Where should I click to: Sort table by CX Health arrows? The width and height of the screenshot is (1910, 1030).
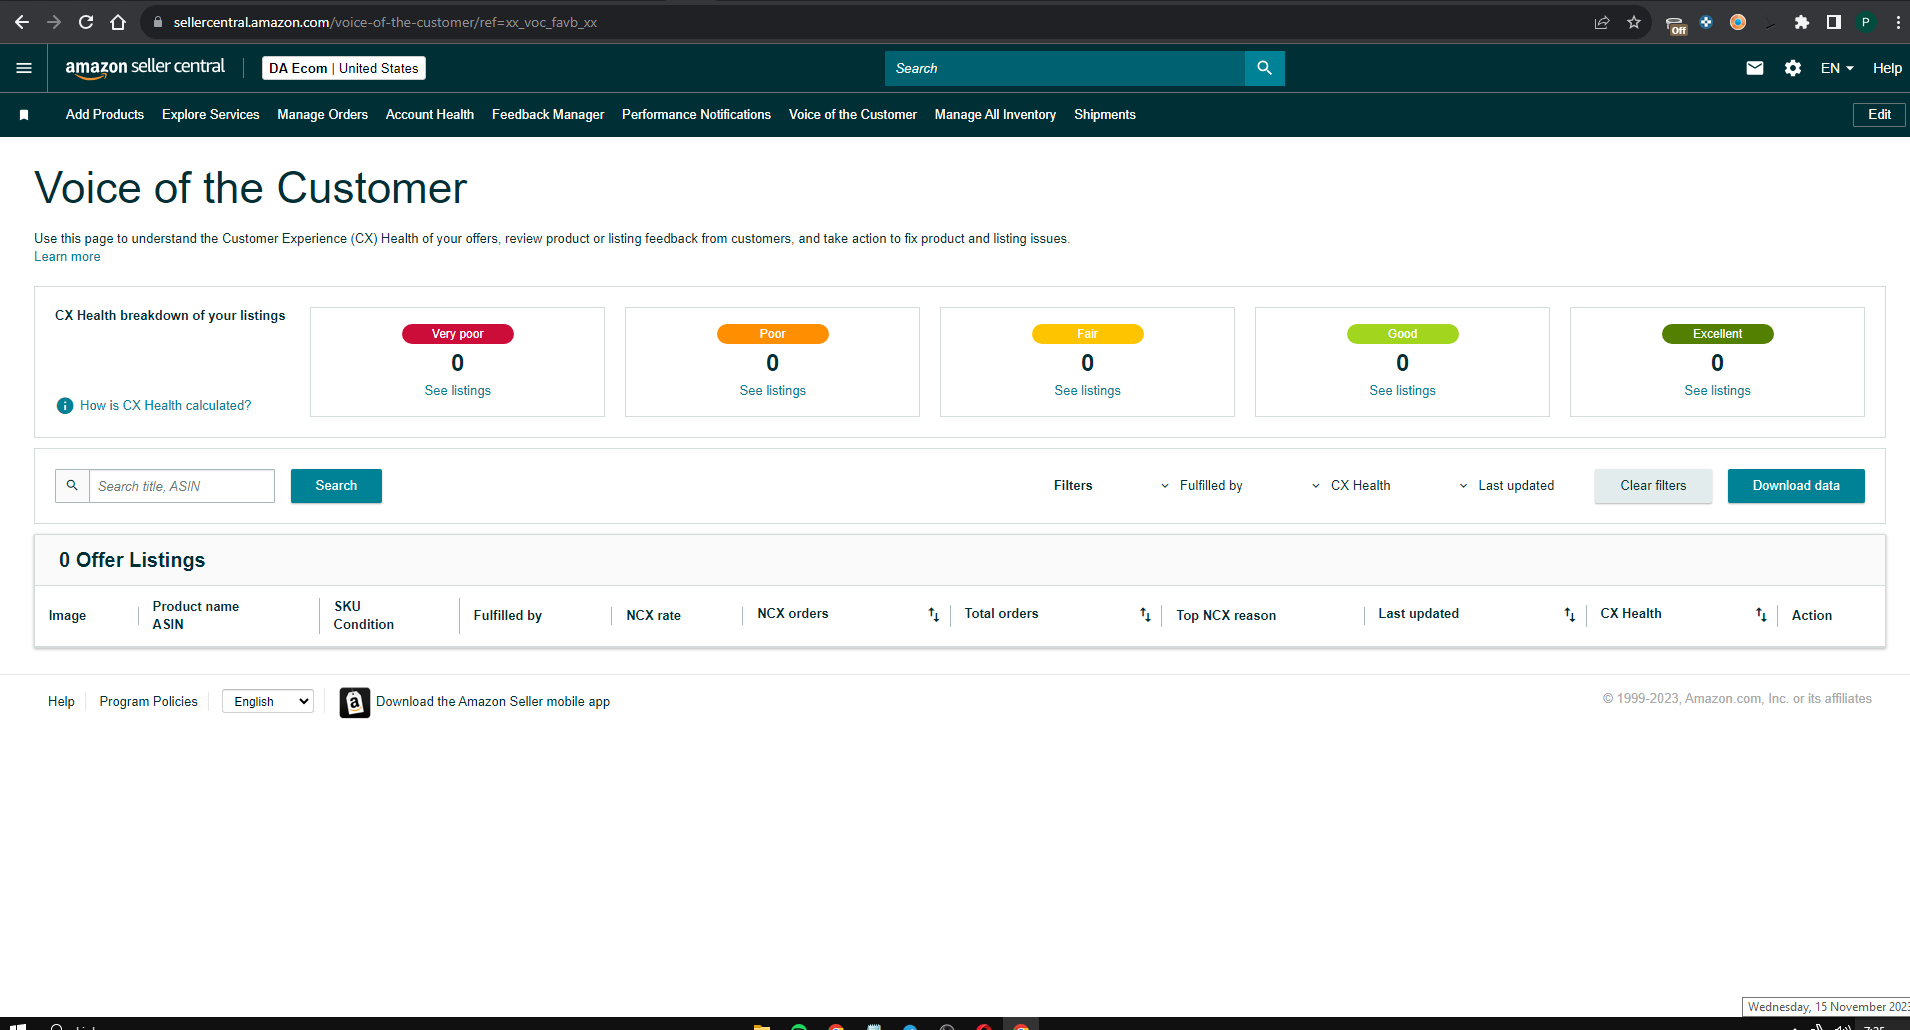(1762, 614)
